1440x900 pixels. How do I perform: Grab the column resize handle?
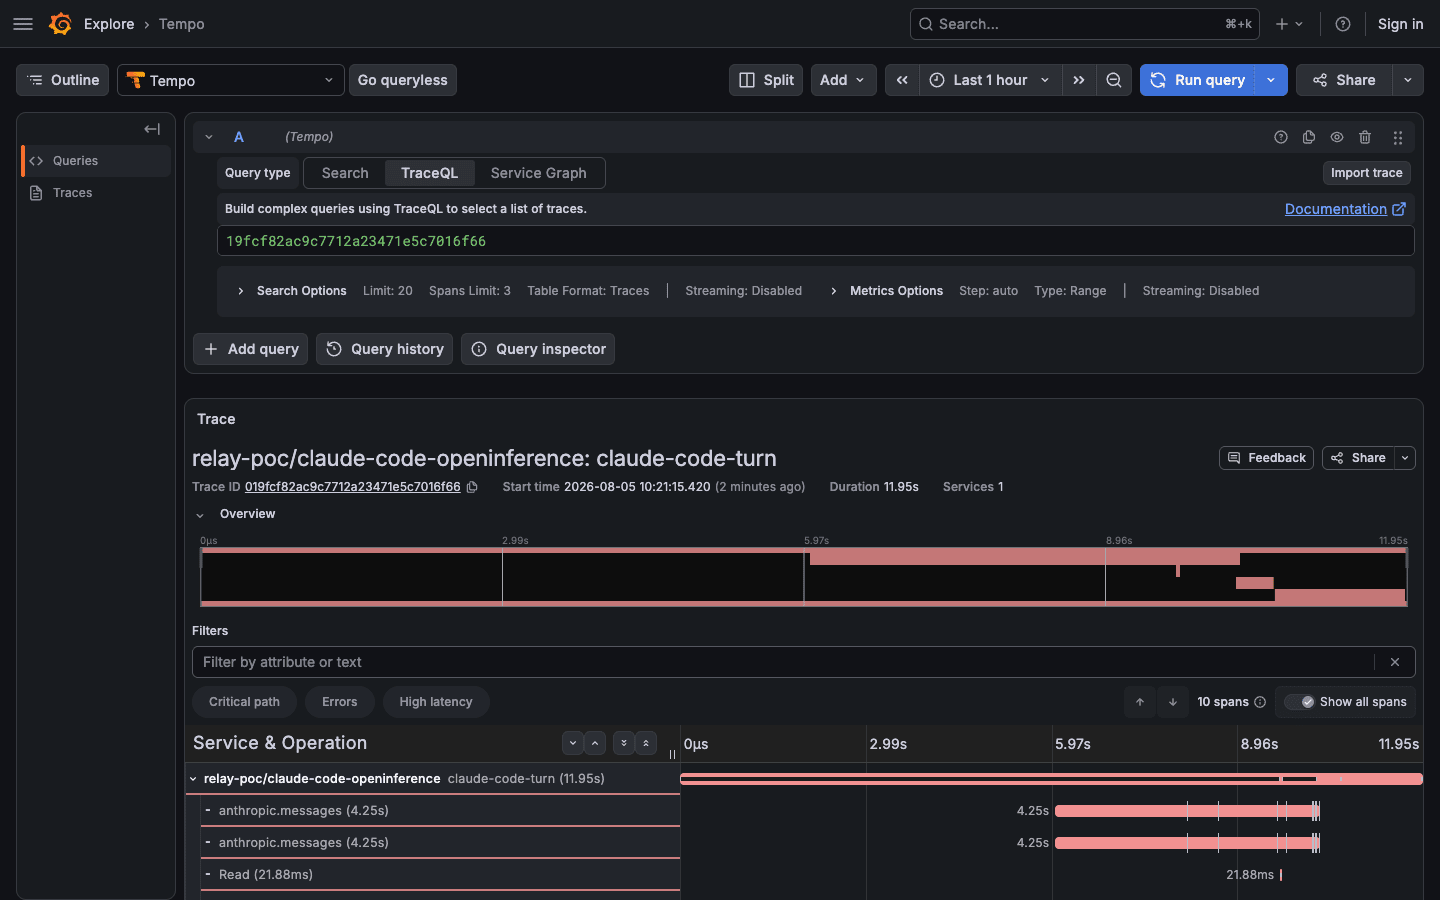(672, 755)
